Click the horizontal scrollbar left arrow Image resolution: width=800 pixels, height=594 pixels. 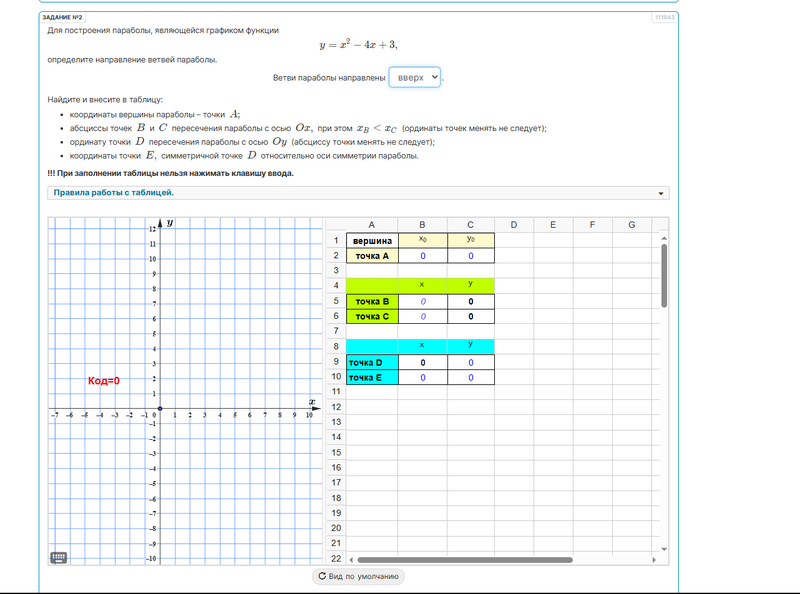tap(350, 559)
